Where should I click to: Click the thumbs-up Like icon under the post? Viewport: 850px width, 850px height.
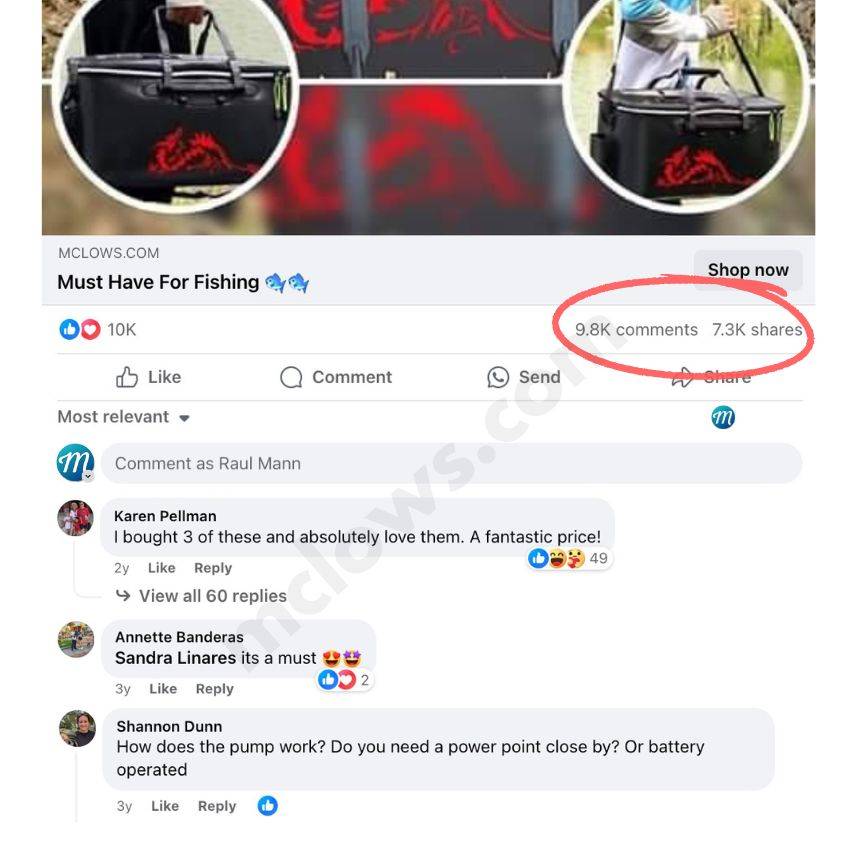pos(127,377)
